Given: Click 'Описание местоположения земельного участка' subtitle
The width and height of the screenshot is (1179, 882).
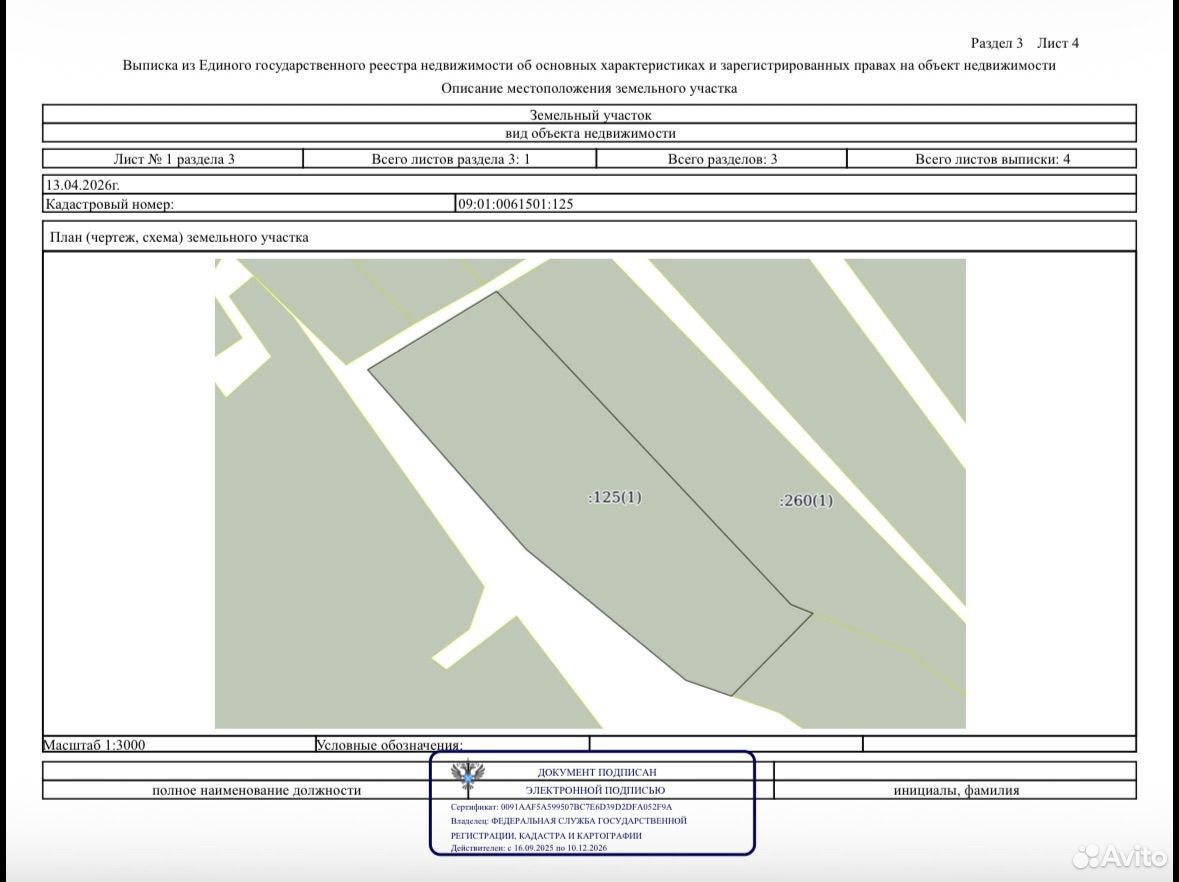Looking at the screenshot, I should pyautogui.click(x=589, y=88).
